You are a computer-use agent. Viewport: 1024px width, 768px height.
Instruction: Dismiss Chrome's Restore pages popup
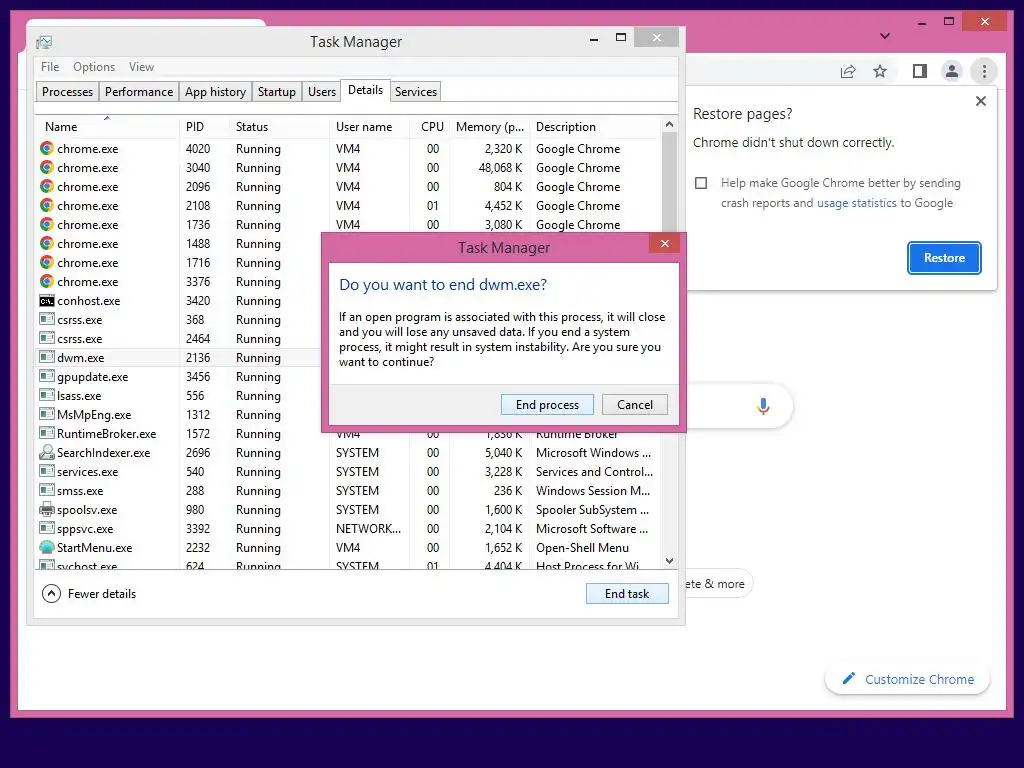point(980,101)
